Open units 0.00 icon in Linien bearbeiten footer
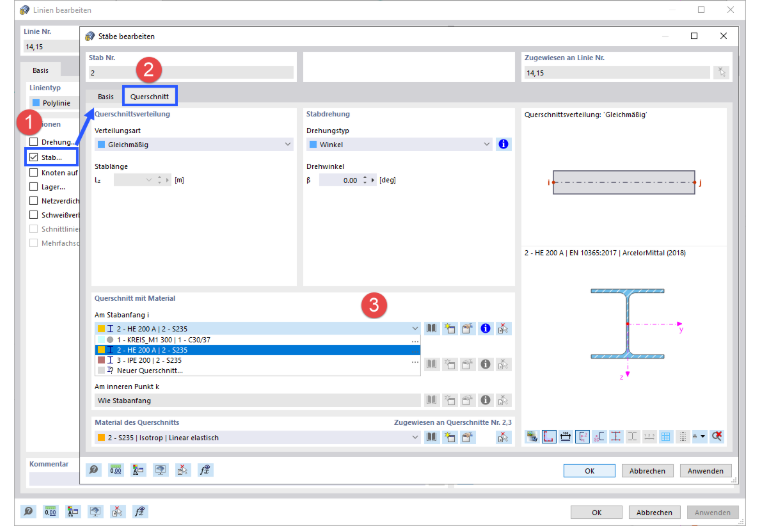Image resolution: width=760 pixels, height=526 pixels. (50, 511)
